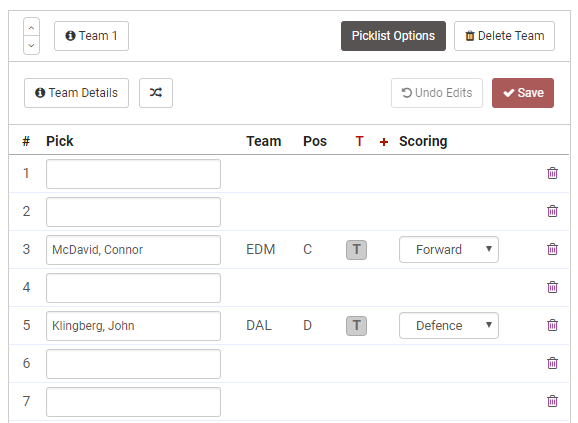This screenshot has width=578, height=423.
Task: Move team up with chevron arrow
Action: [31, 27]
